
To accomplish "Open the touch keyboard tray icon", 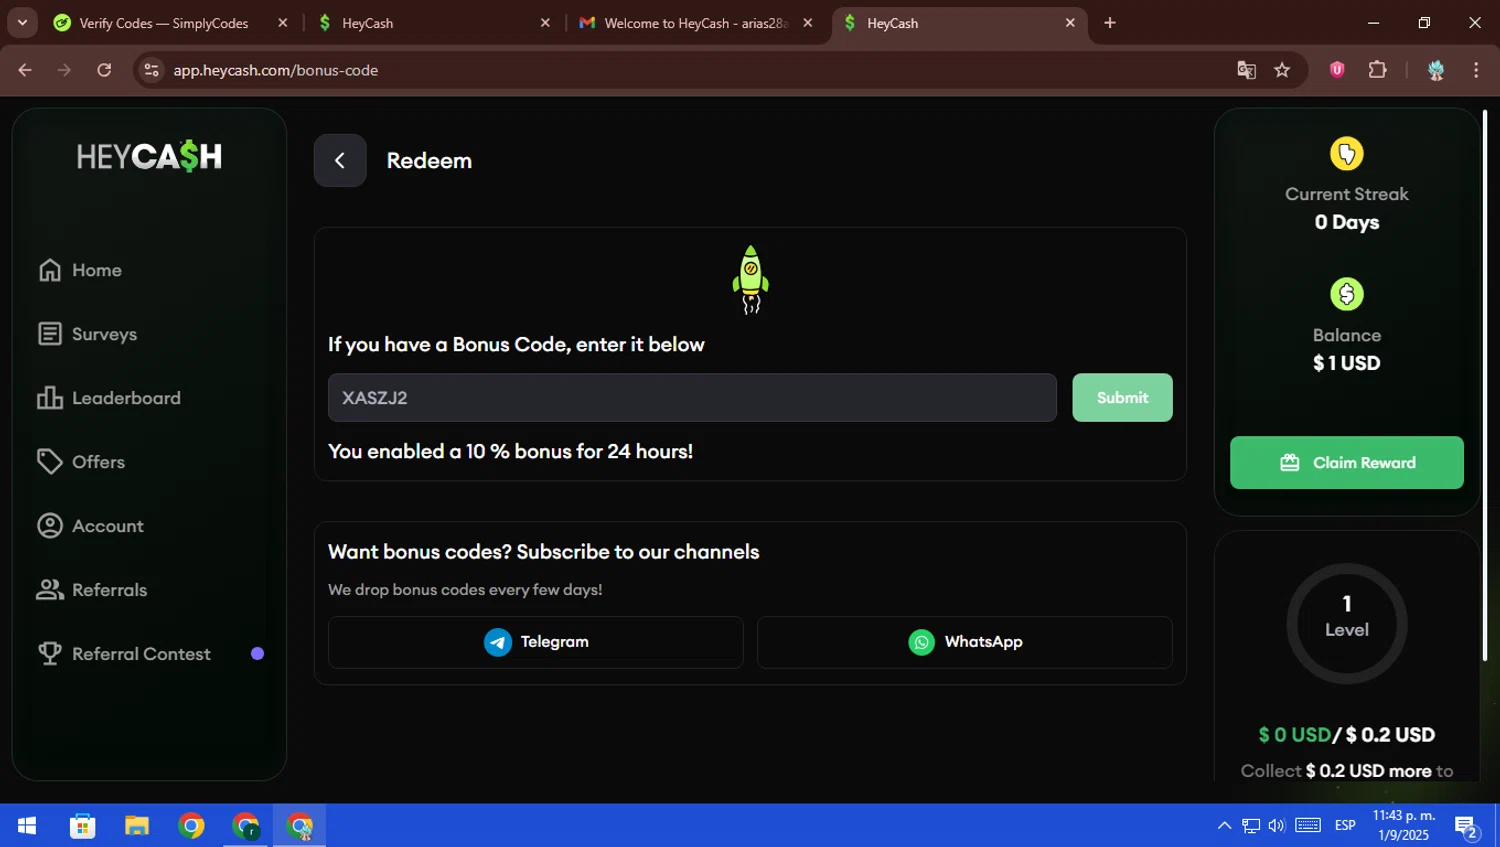I will 1308,826.
